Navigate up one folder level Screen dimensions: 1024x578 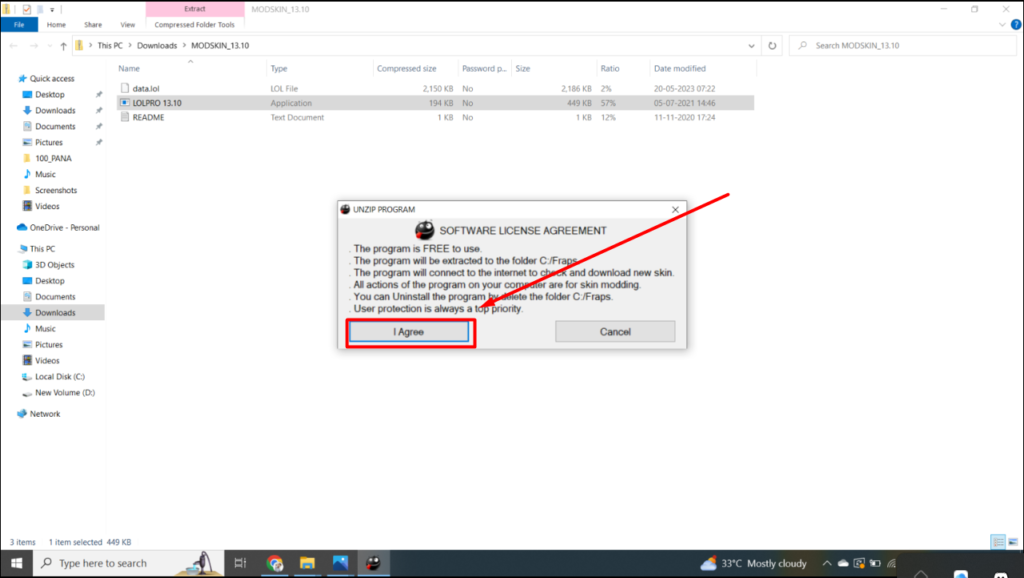63,45
